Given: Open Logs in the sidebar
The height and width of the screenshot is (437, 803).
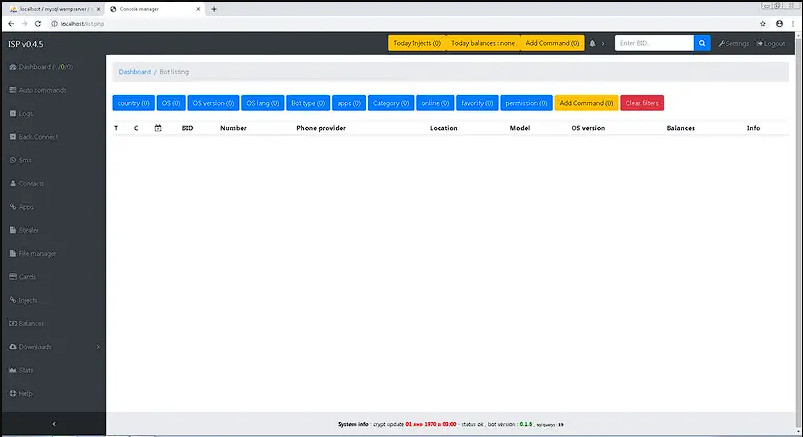Looking at the screenshot, I should (21, 114).
